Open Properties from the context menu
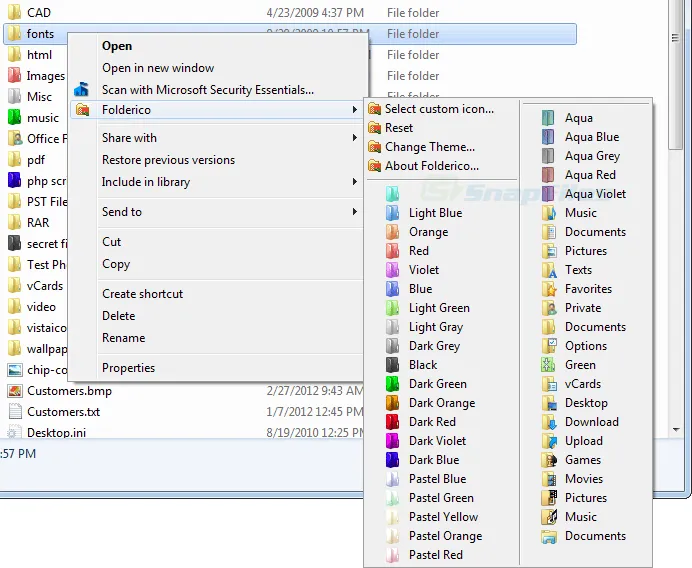Image resolution: width=692 pixels, height=568 pixels. point(128,368)
